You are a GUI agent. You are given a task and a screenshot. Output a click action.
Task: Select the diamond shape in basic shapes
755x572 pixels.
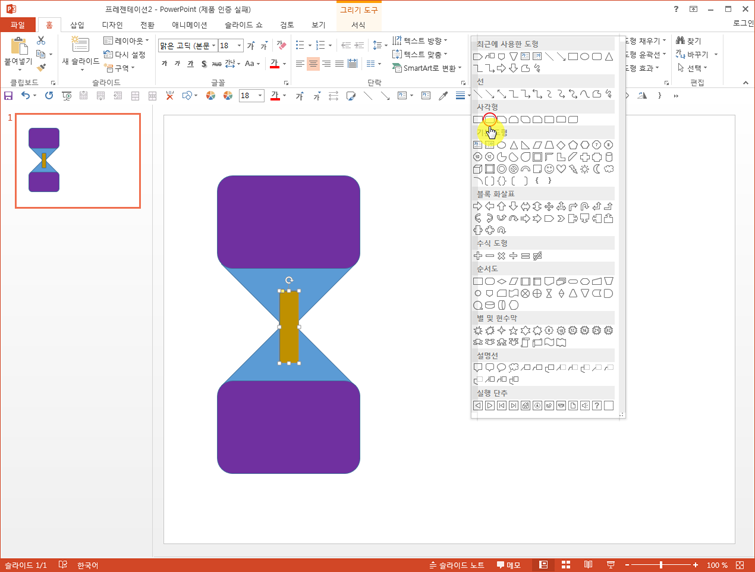[x=561, y=144]
